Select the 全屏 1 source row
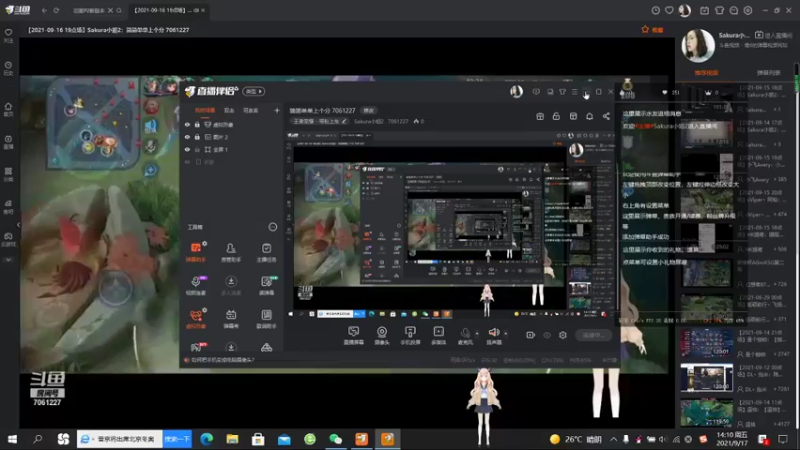The height and width of the screenshot is (450, 800). [232, 149]
